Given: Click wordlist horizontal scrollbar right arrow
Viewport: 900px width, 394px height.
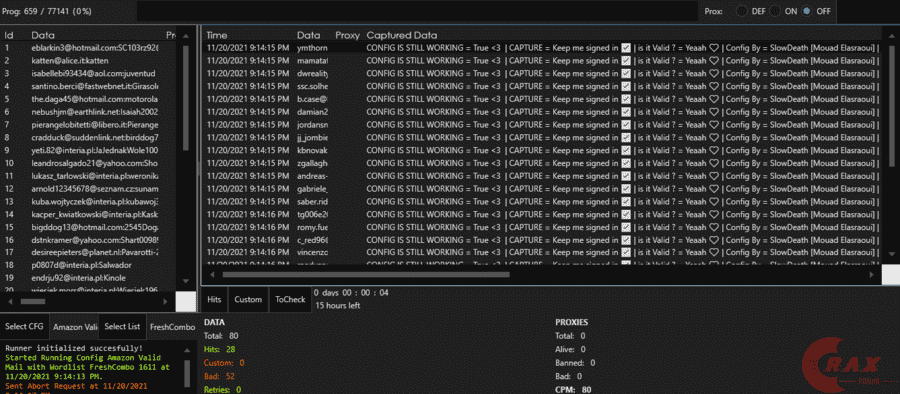Looking at the screenshot, I should click(x=165, y=301).
